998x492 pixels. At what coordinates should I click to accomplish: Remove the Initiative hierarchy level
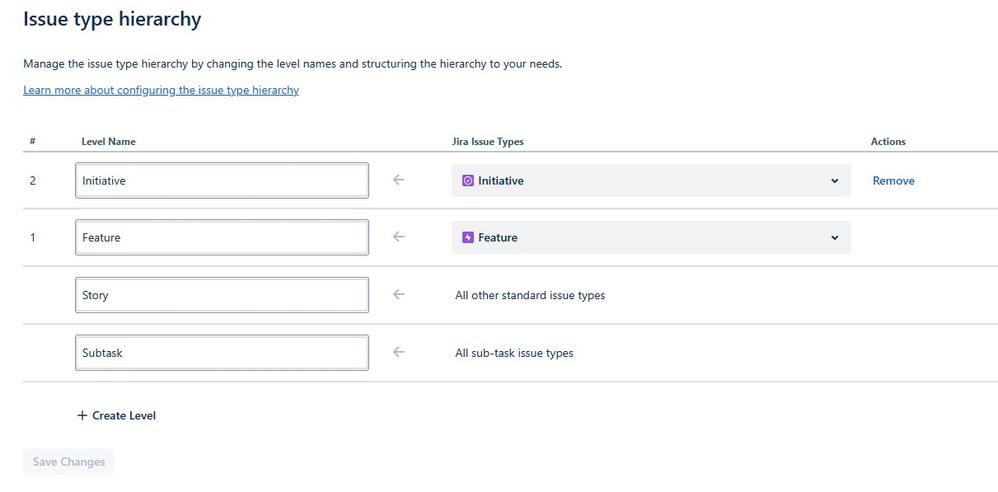click(x=893, y=181)
